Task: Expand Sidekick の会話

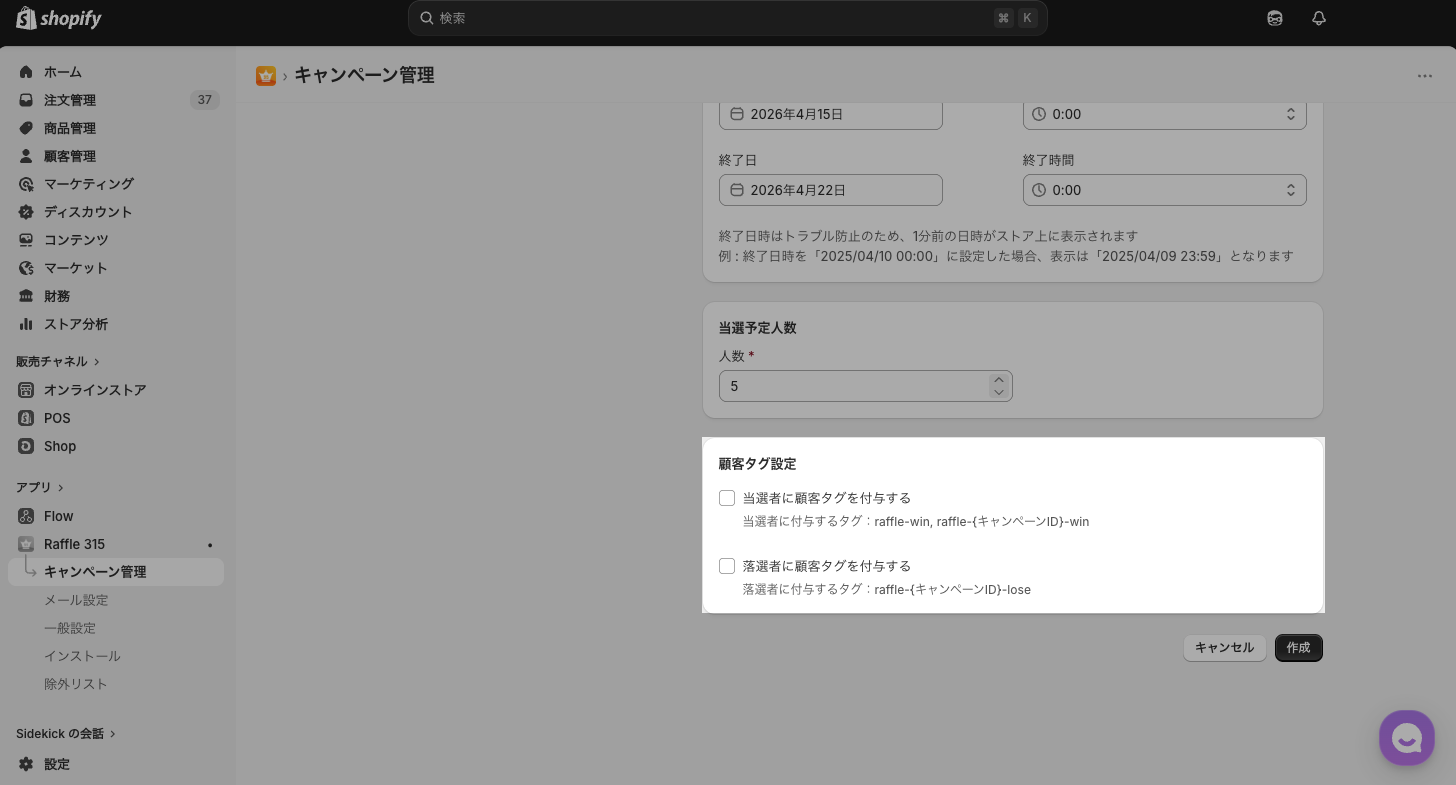Action: tap(66, 734)
